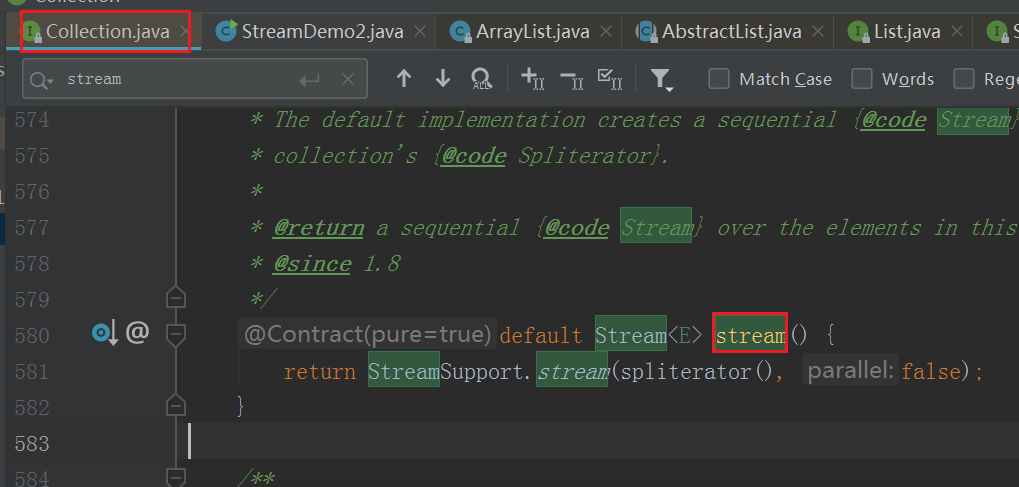Click the Find All icon
The width and height of the screenshot is (1019, 487).
(x=481, y=79)
